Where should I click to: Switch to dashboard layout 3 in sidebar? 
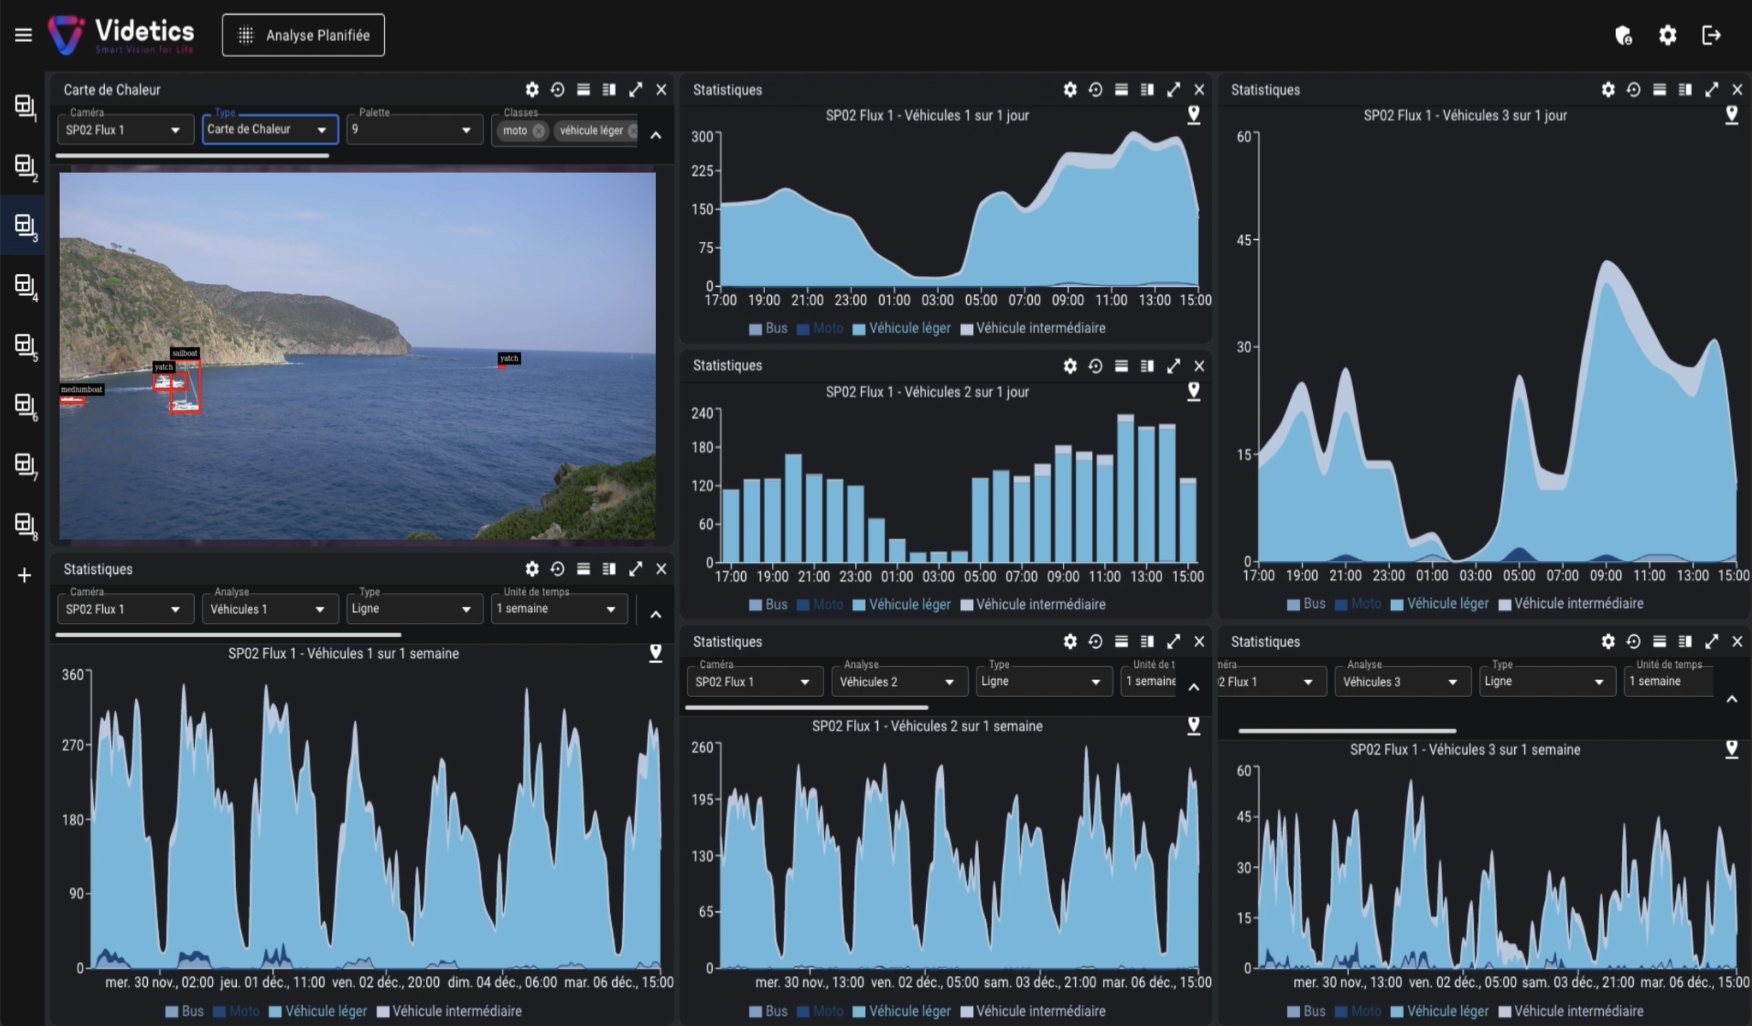tap(25, 227)
